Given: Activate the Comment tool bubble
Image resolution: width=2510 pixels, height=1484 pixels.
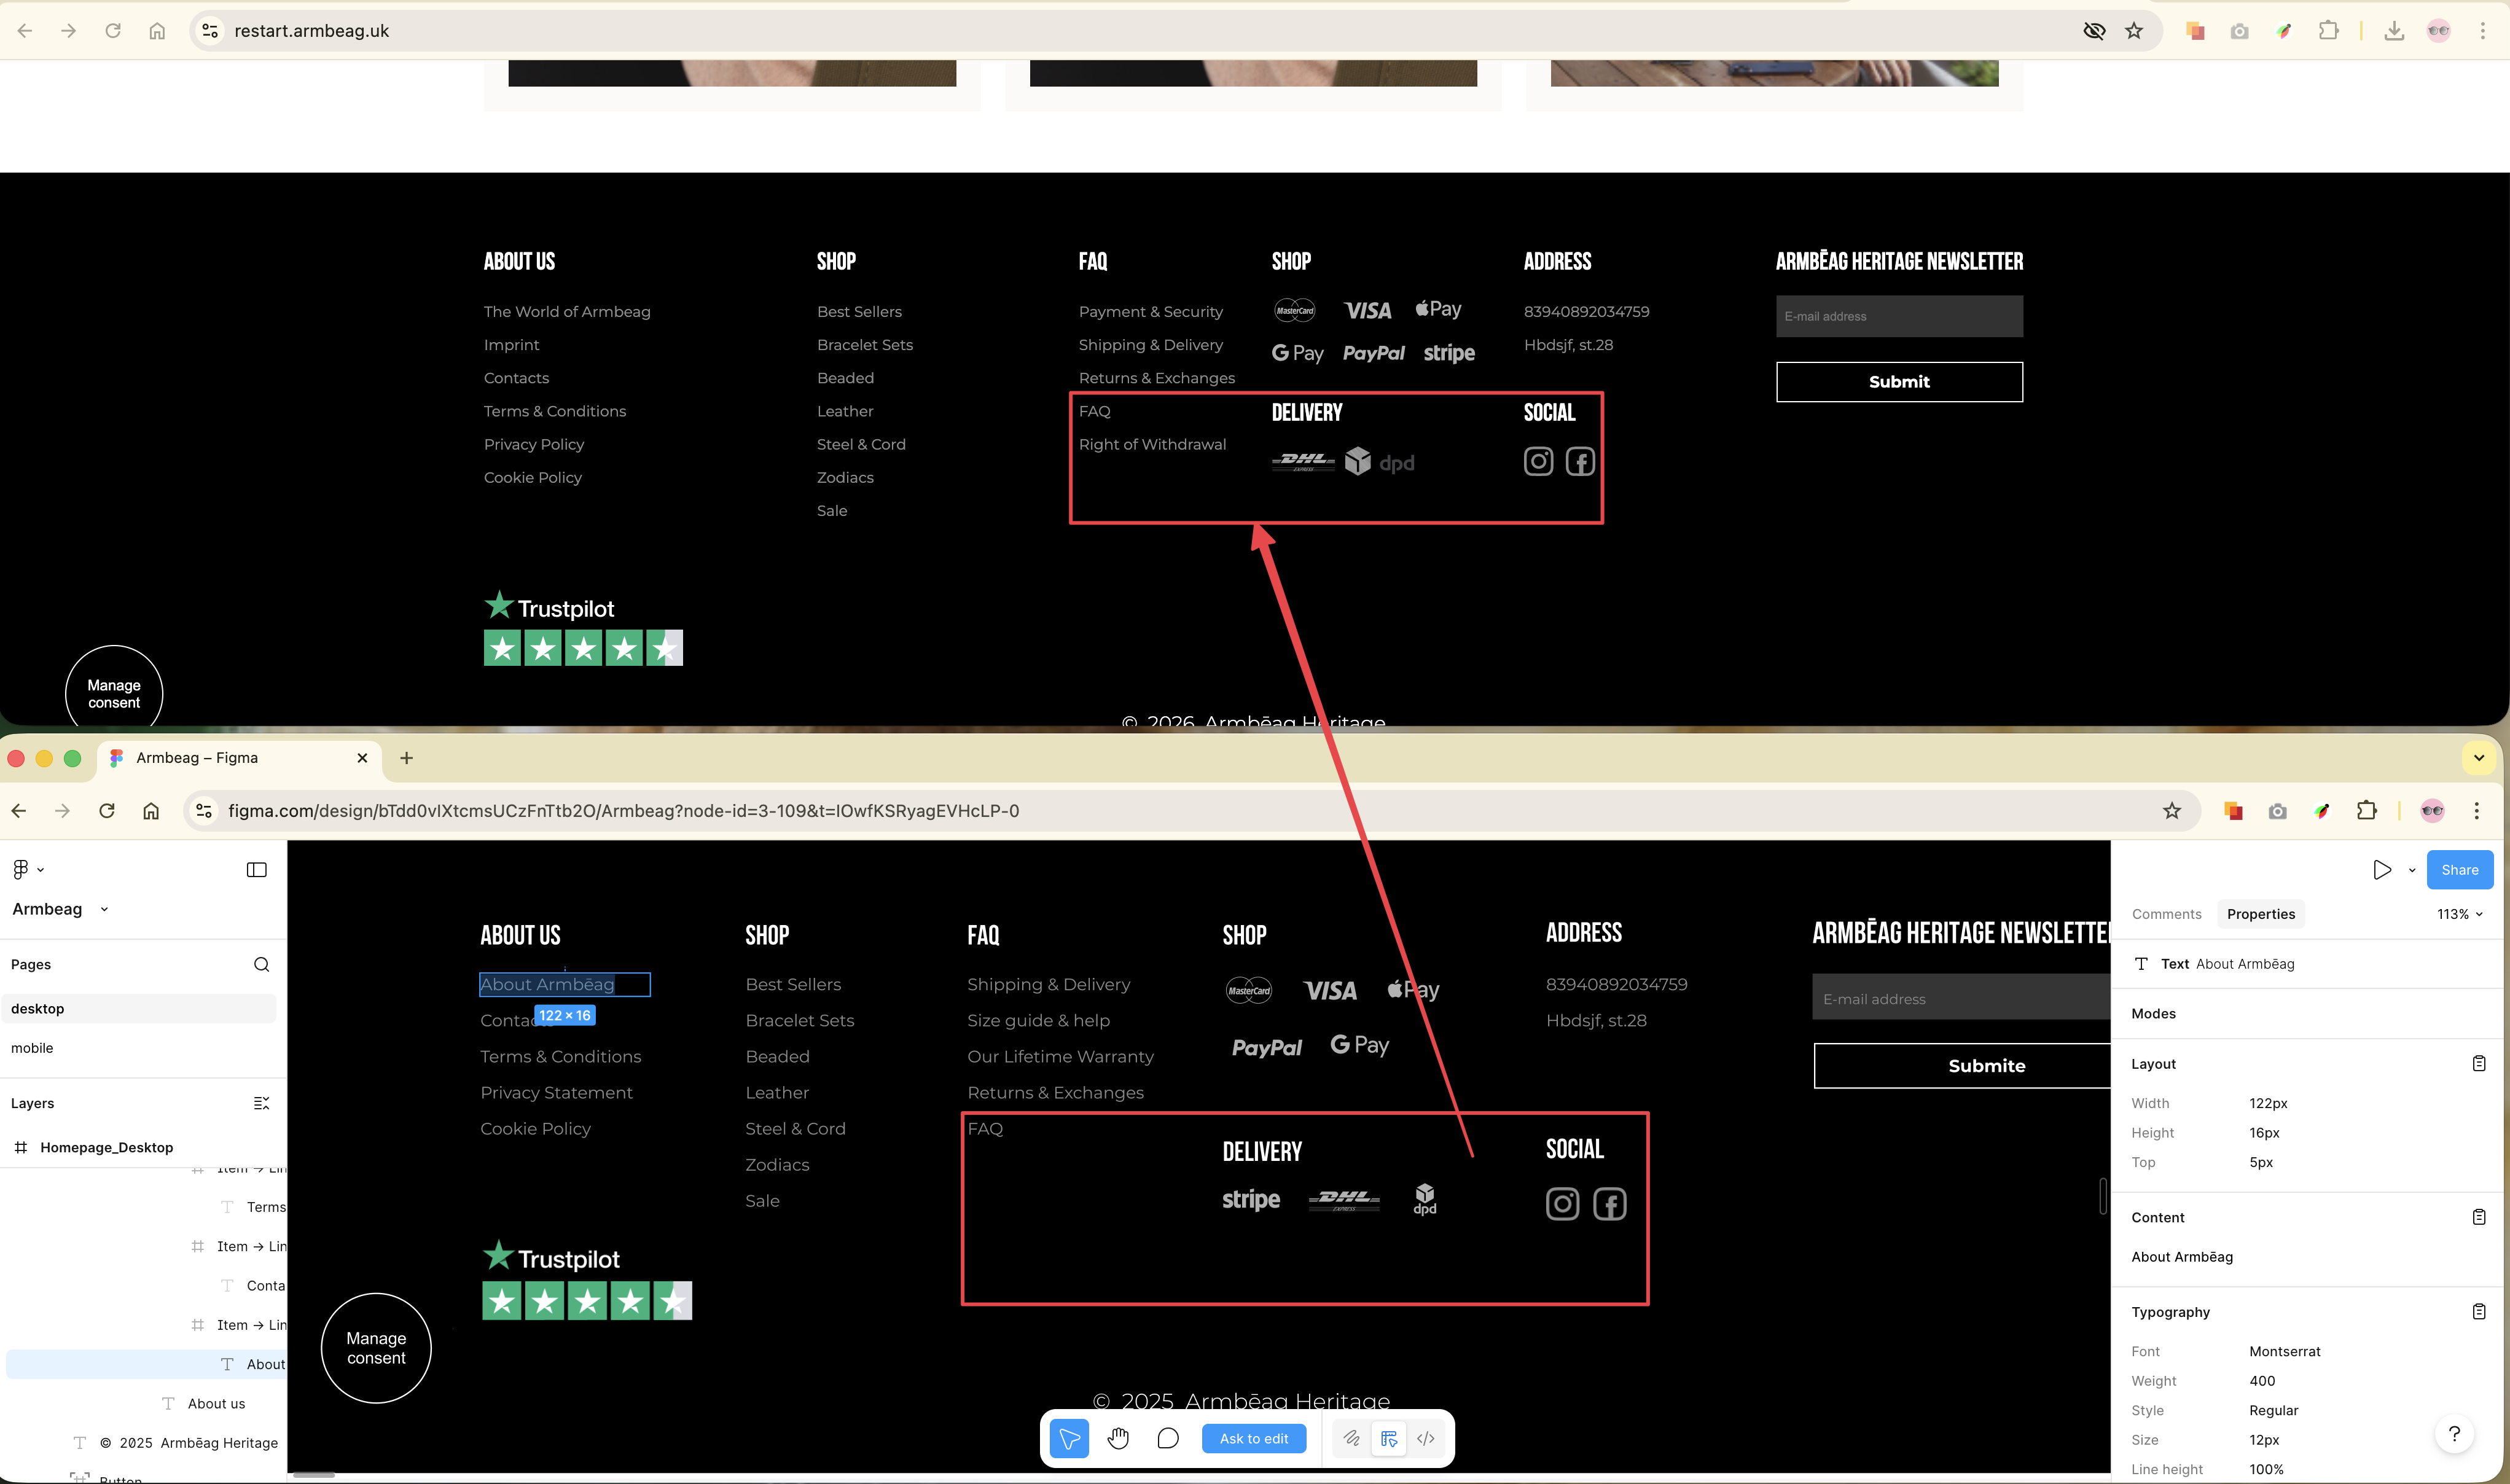Looking at the screenshot, I should click(x=1167, y=1438).
